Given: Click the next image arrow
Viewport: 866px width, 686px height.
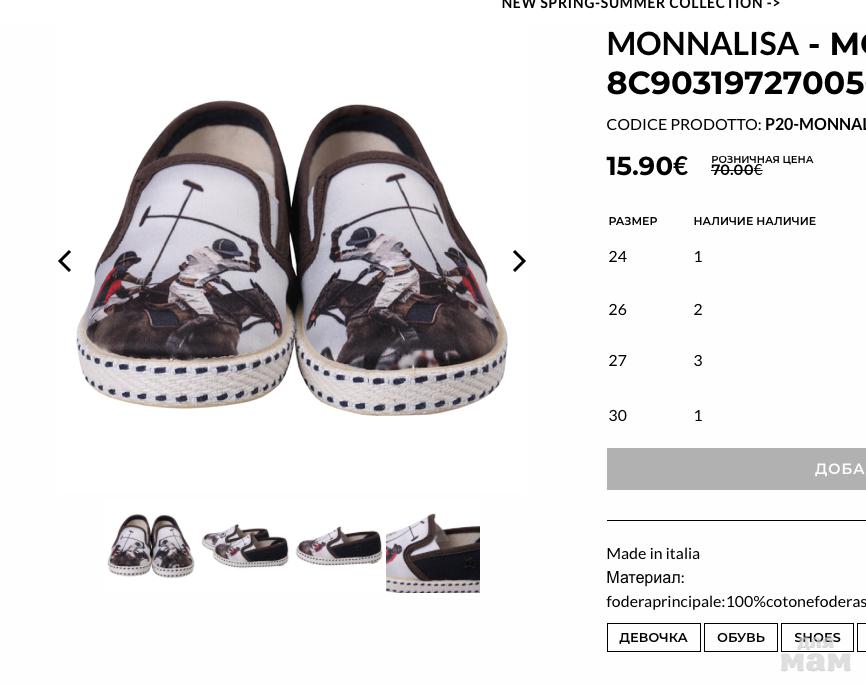Looking at the screenshot, I should (518, 261).
